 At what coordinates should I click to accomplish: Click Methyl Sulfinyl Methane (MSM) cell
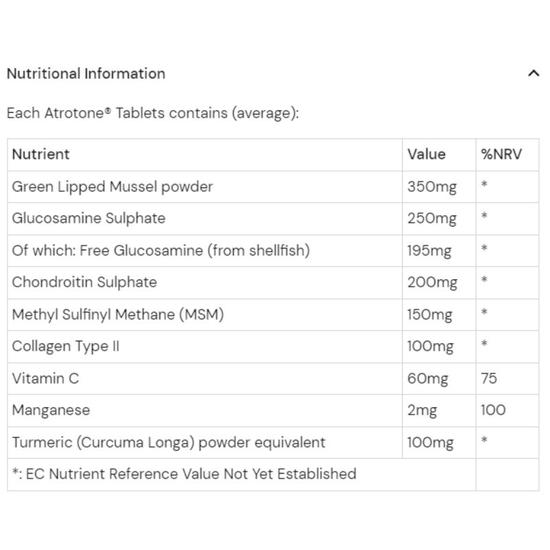tap(205, 315)
